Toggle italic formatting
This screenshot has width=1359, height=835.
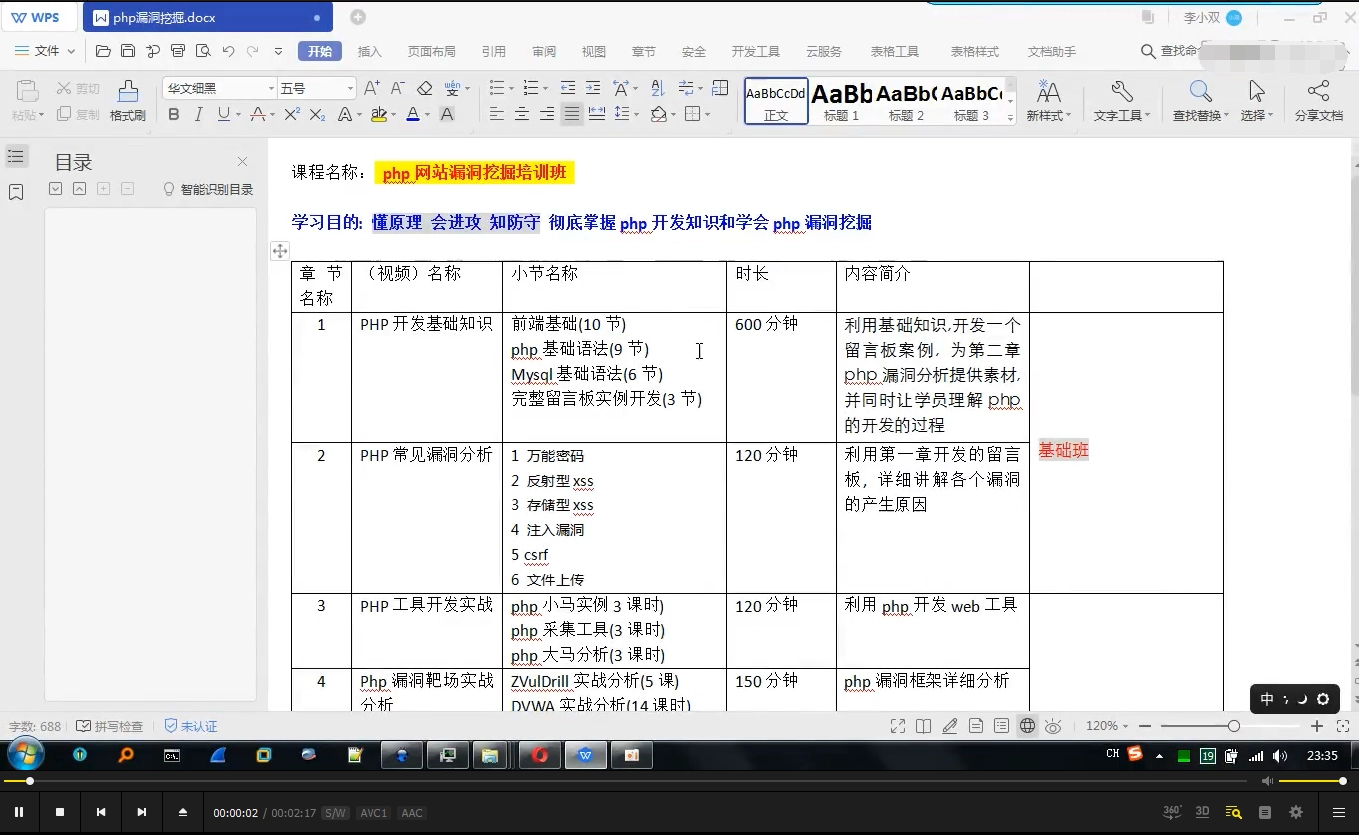tap(196, 115)
